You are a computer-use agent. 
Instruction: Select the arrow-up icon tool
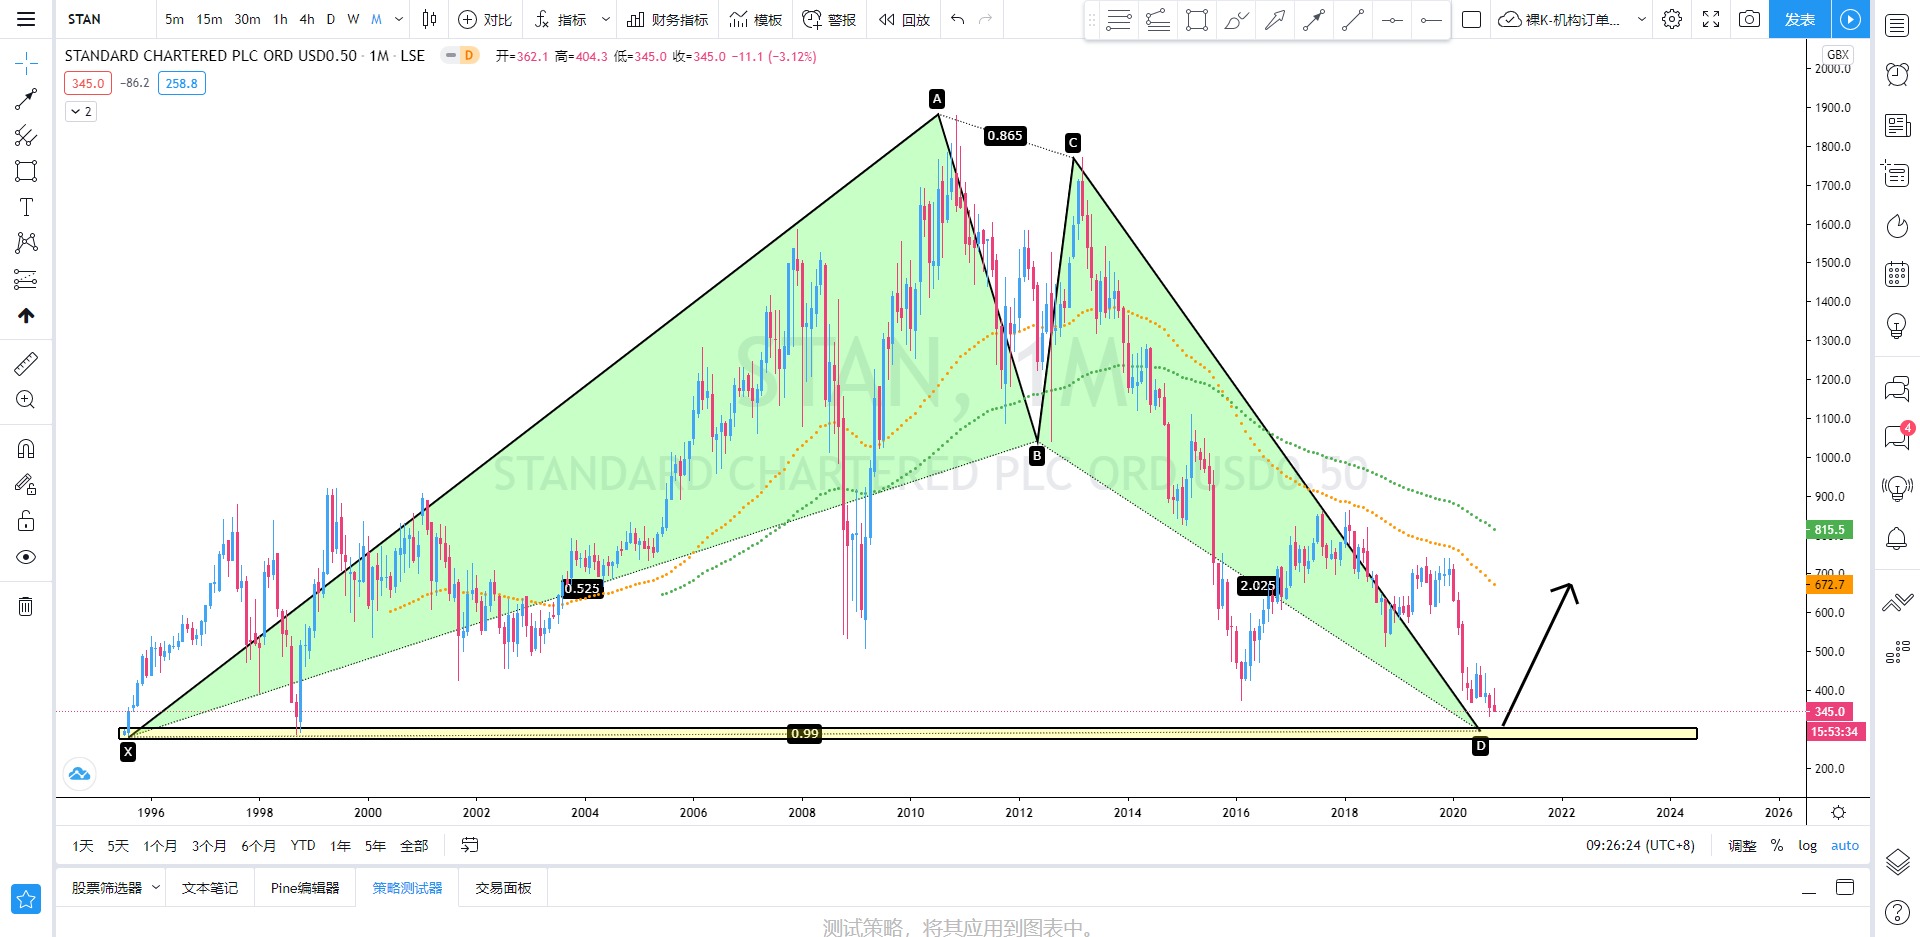(26, 315)
